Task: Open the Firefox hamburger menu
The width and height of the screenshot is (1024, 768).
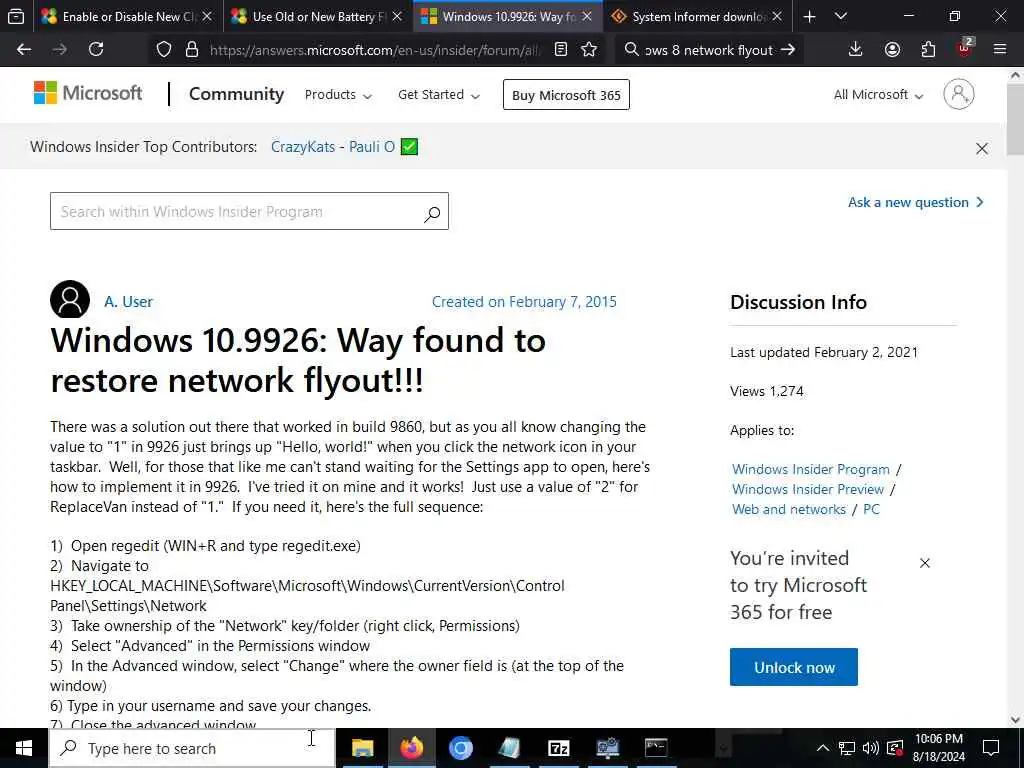Action: pyautogui.click(x=1000, y=50)
